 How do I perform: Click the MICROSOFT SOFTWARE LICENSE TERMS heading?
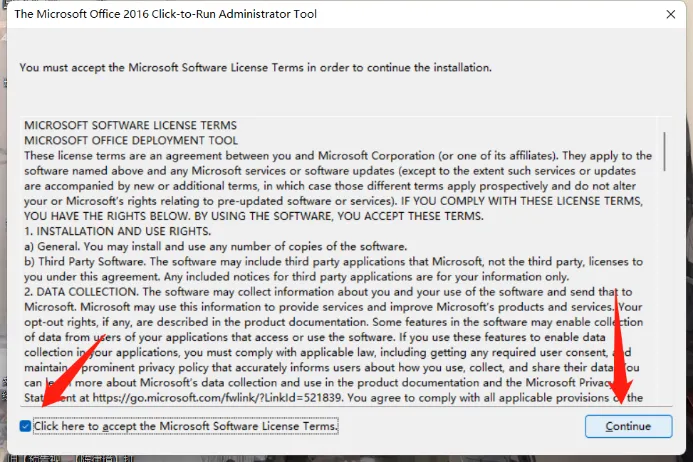coord(130,126)
